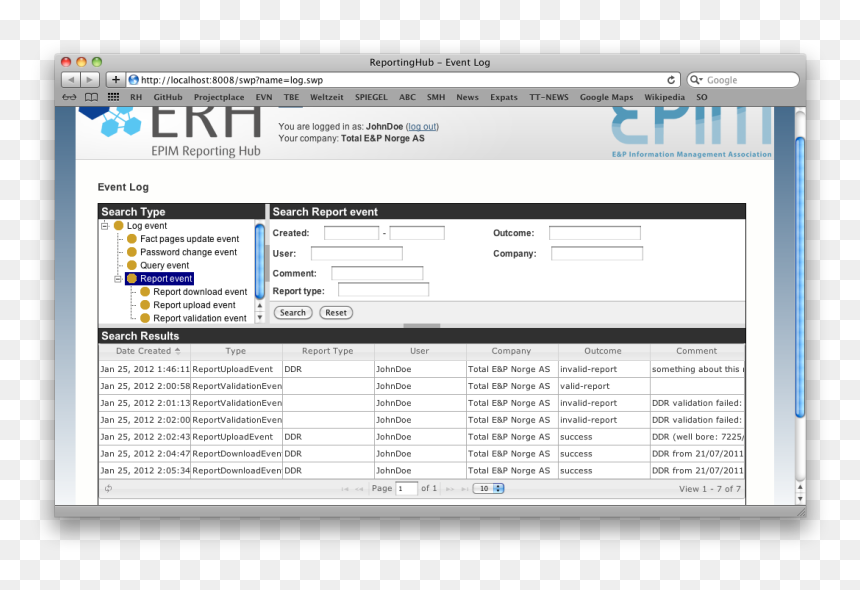Click the main page scroll-down arrow
Image resolution: width=860 pixels, height=590 pixels.
(800, 498)
